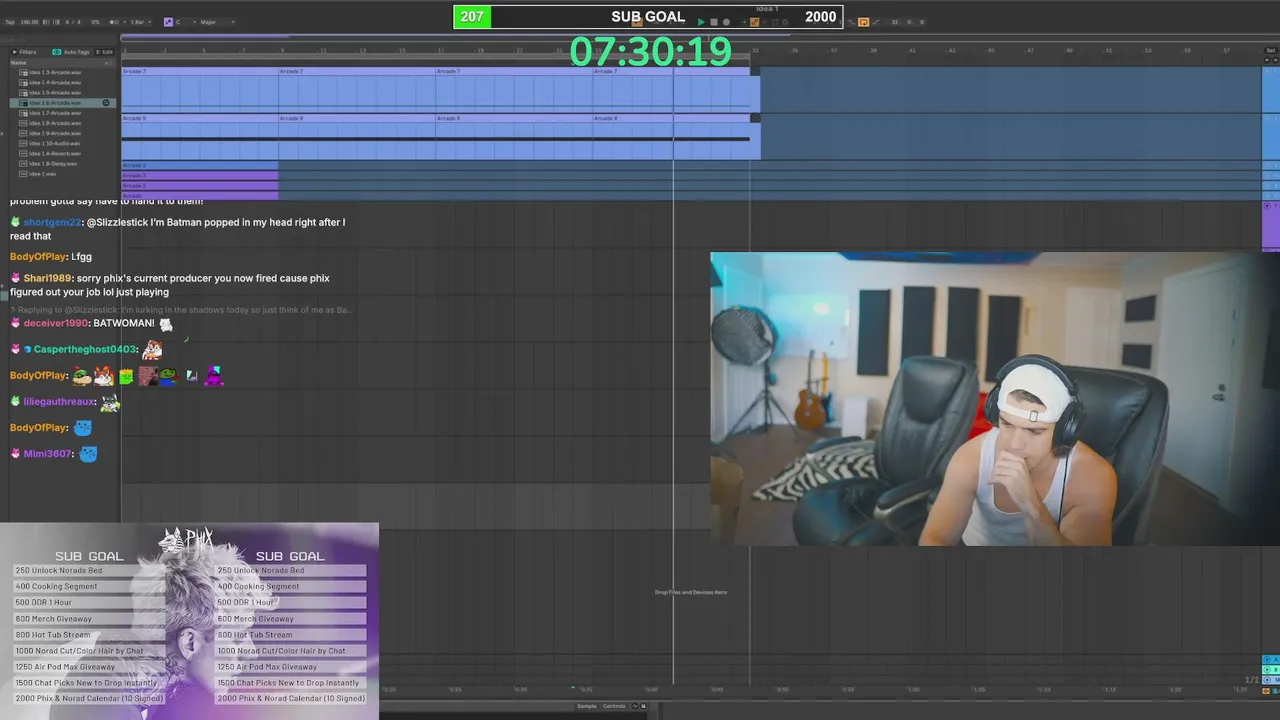
Task: Select Idea 1 9-Arcade.wav file
Action: [55, 133]
